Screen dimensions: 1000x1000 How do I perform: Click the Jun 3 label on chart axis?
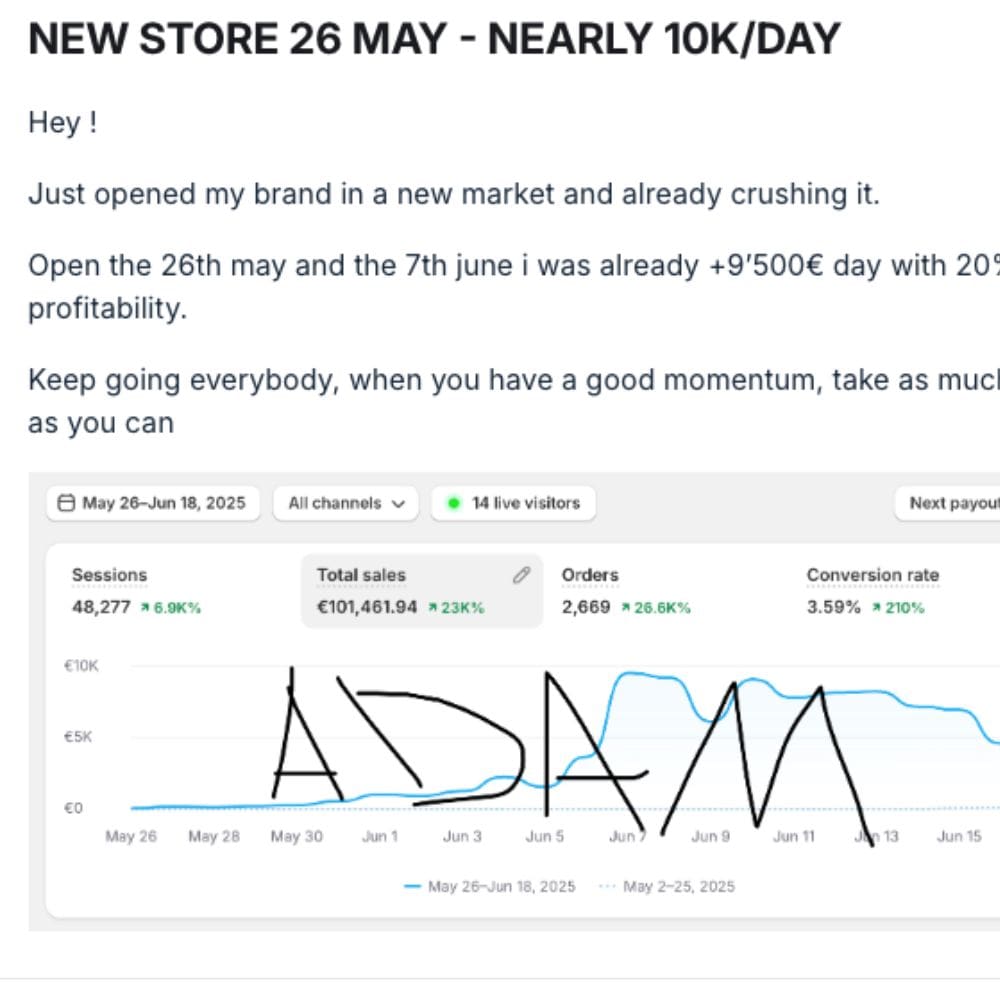click(462, 837)
